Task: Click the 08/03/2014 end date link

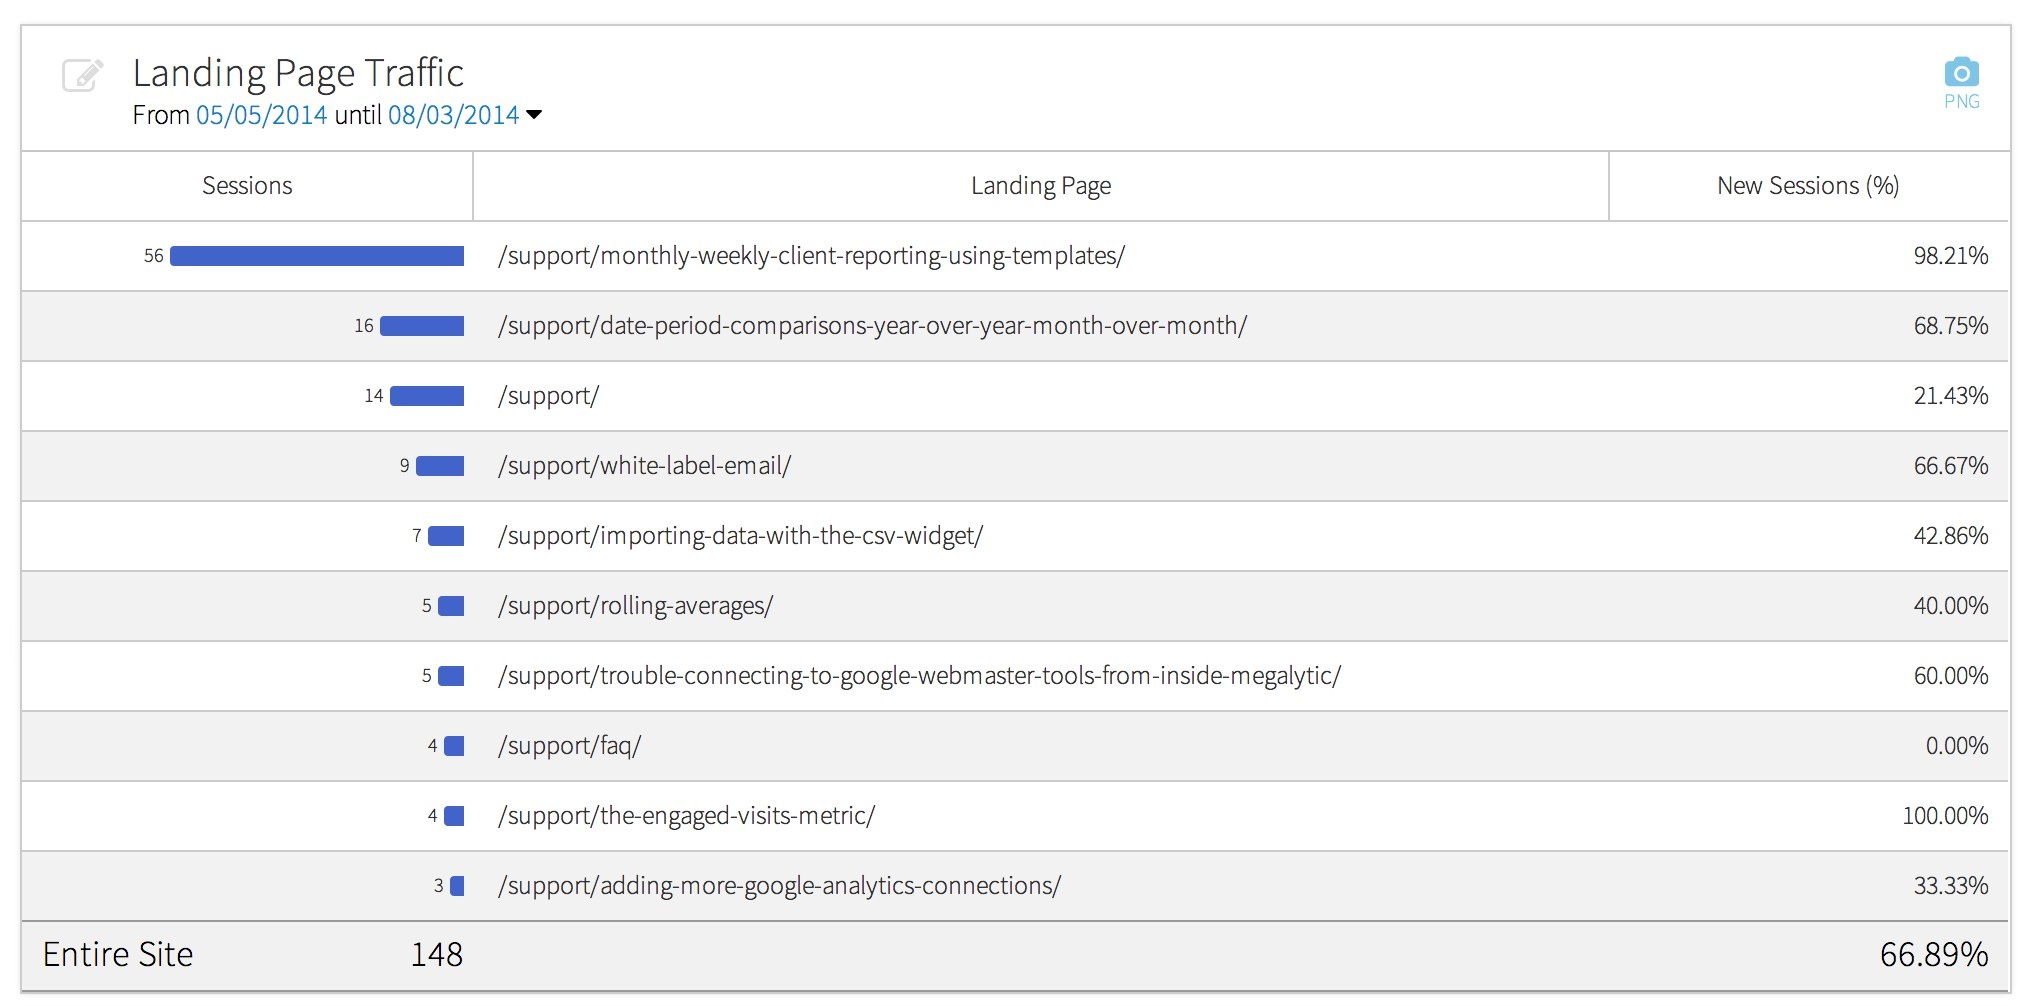Action: point(453,115)
